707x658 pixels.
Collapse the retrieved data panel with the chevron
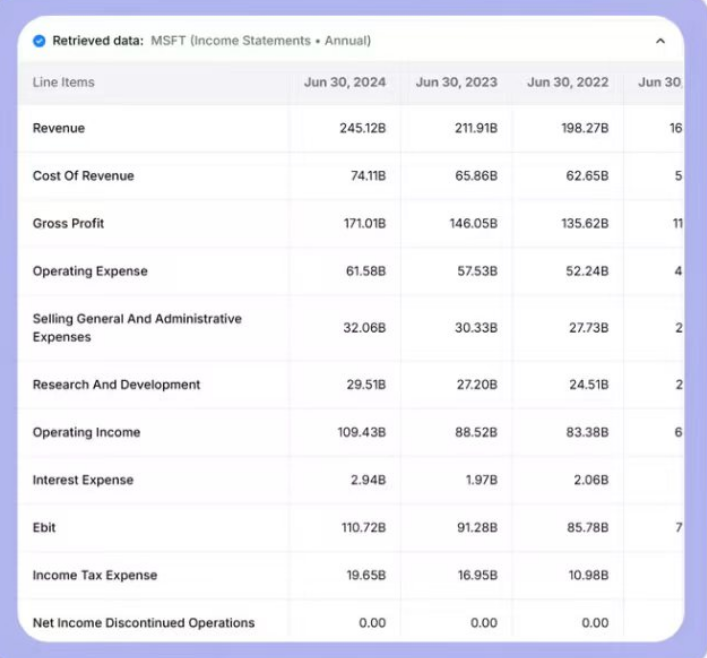pyautogui.click(x=660, y=41)
